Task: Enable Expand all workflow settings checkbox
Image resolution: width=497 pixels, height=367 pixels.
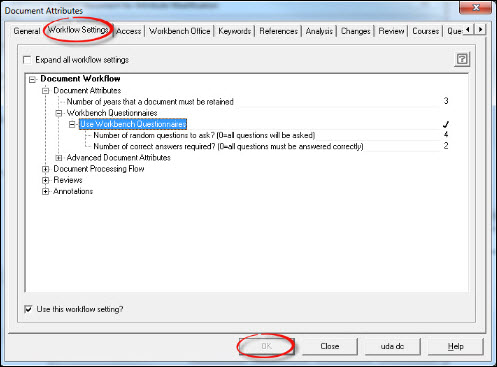Action: coord(27,60)
